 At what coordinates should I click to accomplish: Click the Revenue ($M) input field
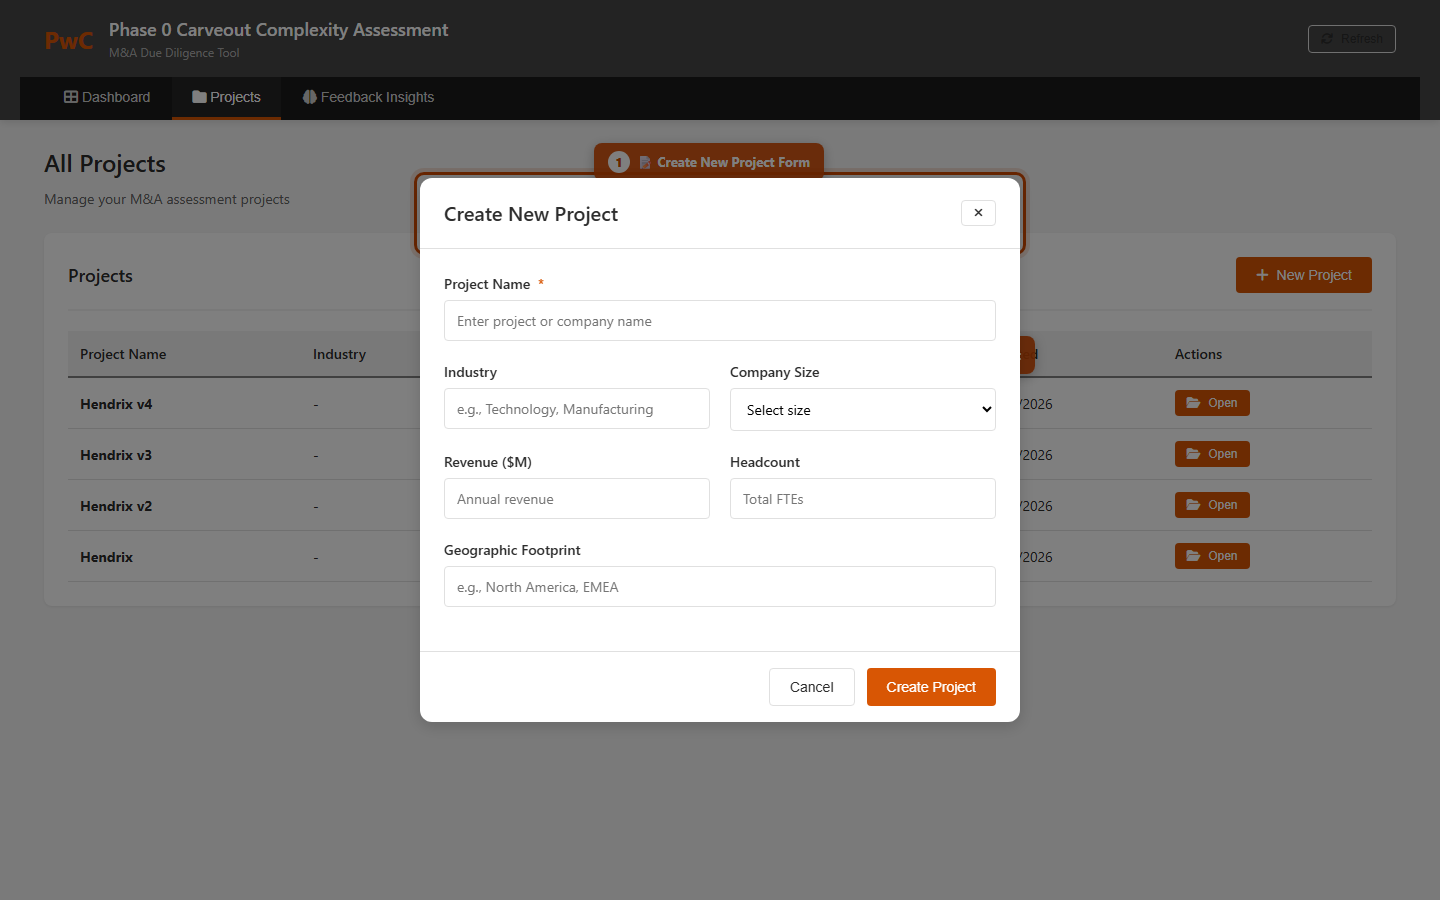pos(576,498)
